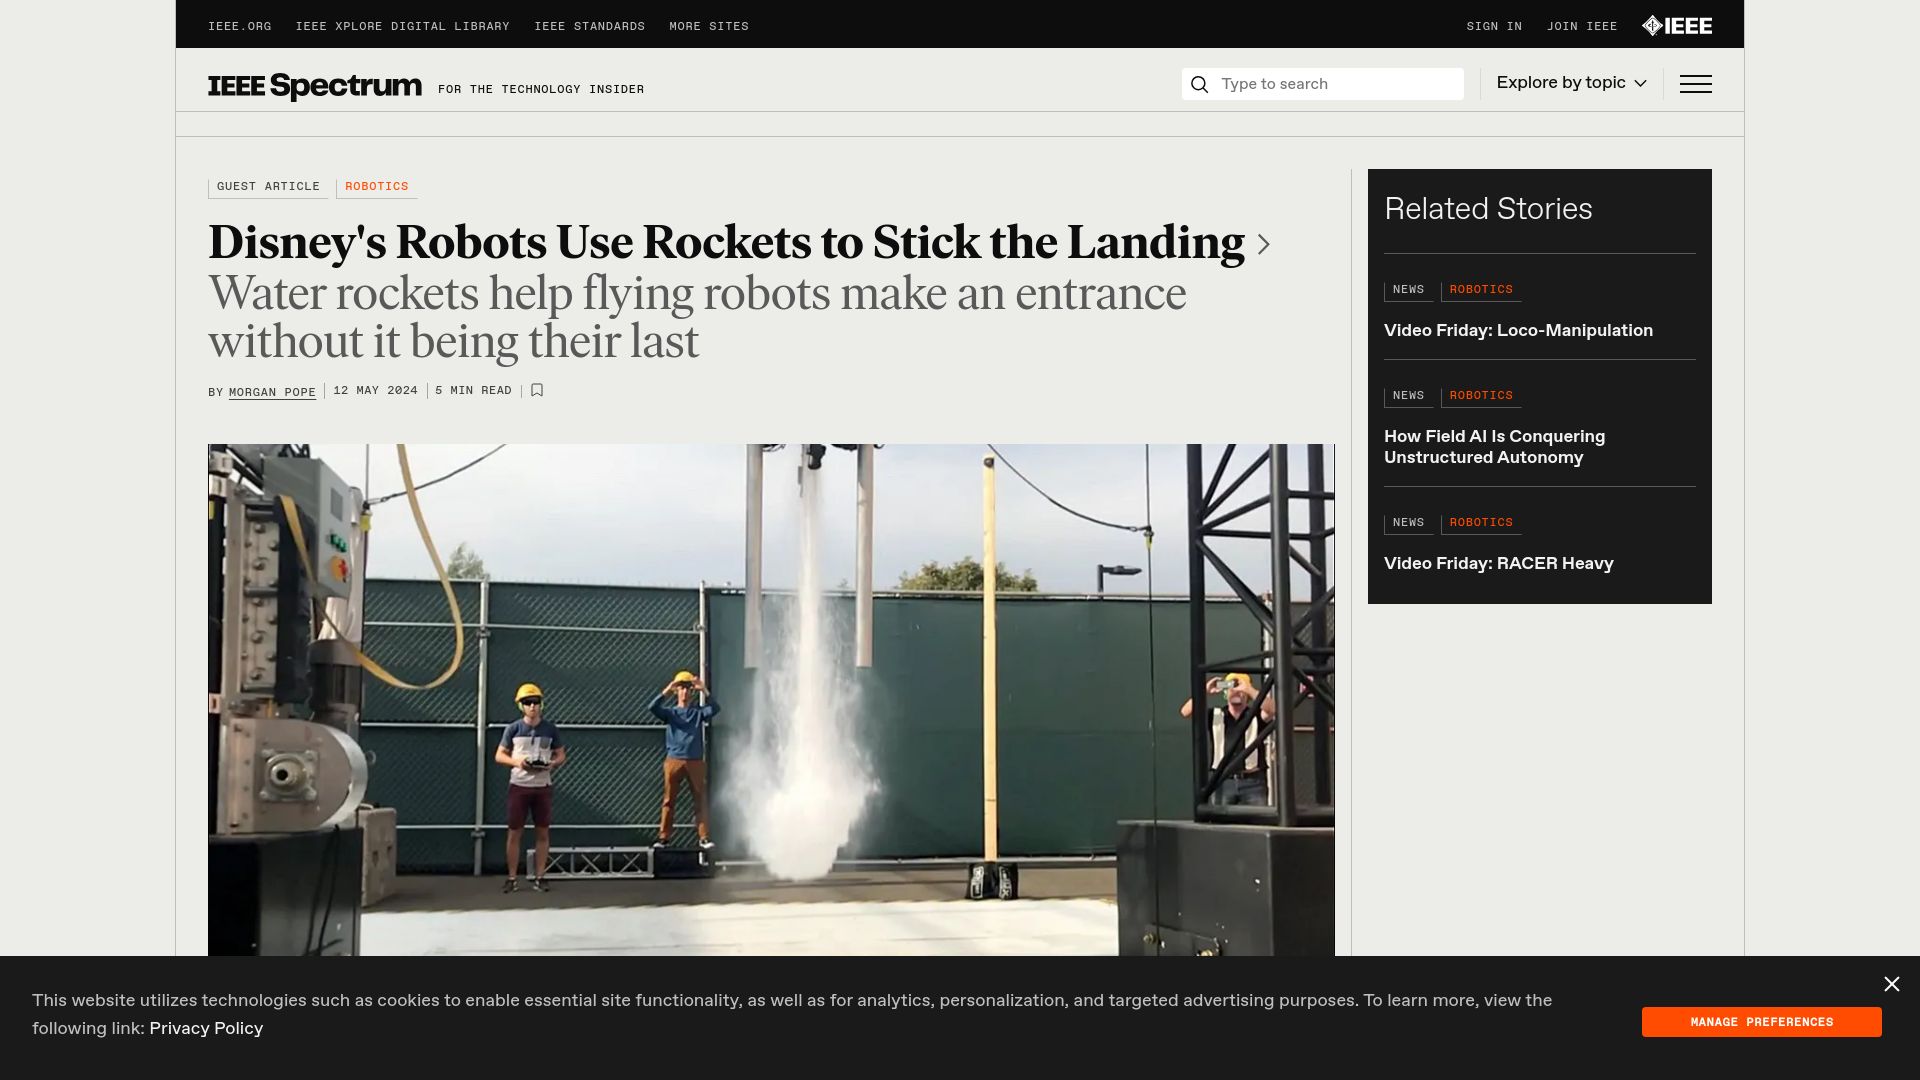
Task: Click the 'For the Technology Insider' tagline
Action: [x=541, y=90]
